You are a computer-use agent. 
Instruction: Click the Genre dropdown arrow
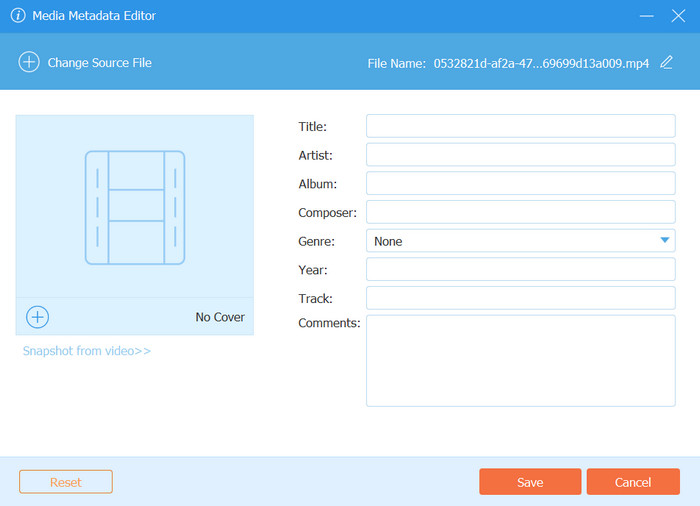tap(664, 241)
